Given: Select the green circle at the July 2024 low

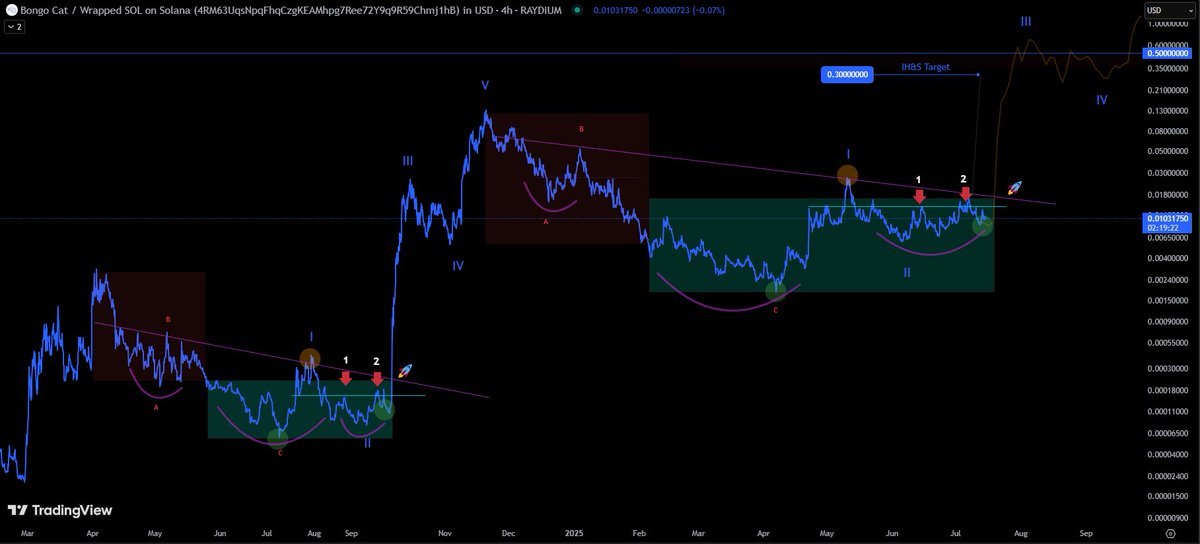Looking at the screenshot, I should tap(278, 438).
